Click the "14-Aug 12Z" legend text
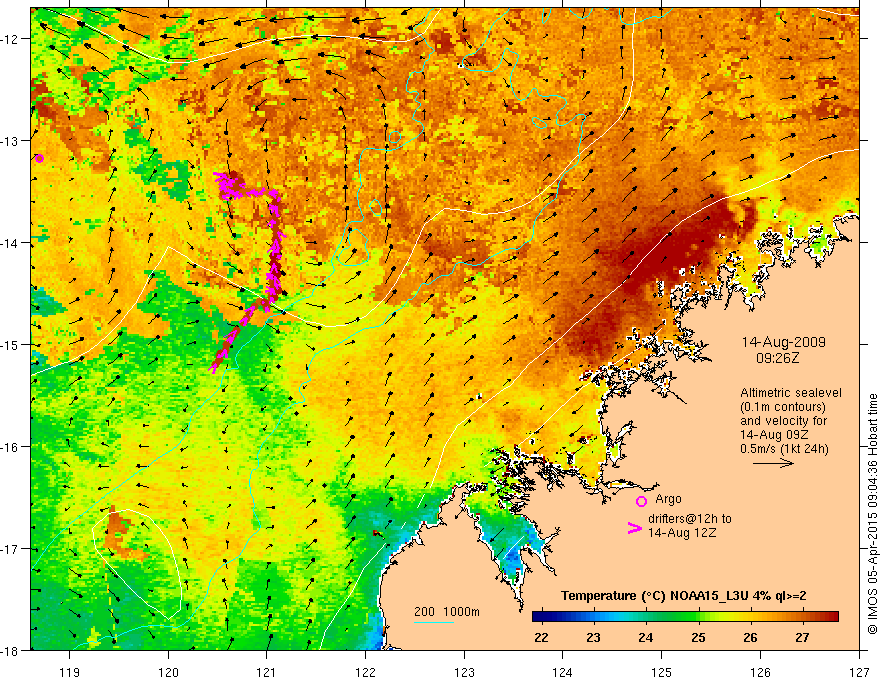 point(682,533)
